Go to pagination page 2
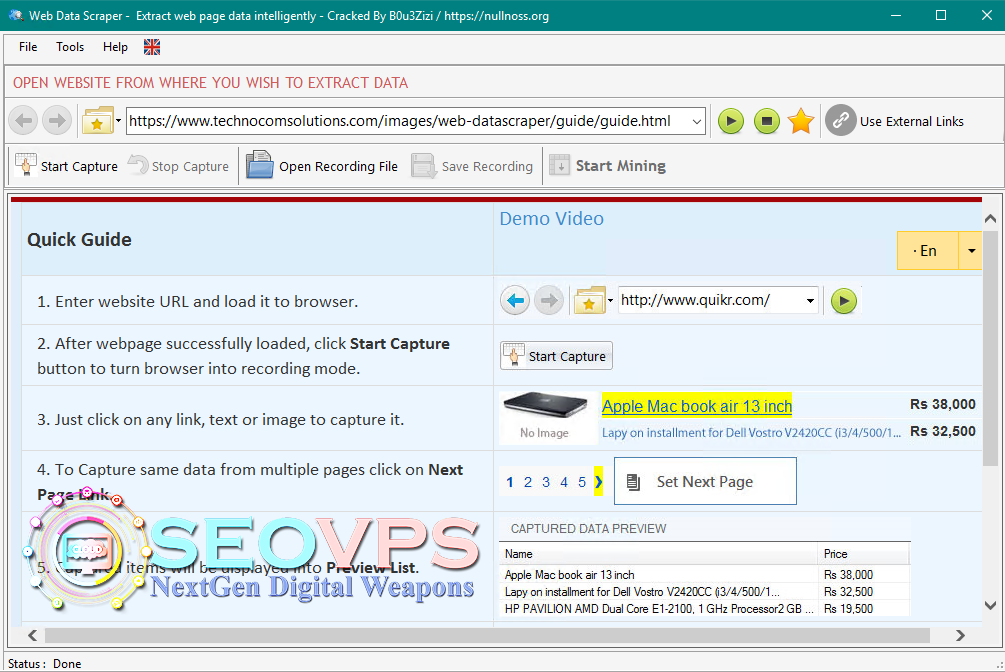The image size is (1005, 672). pyautogui.click(x=527, y=482)
